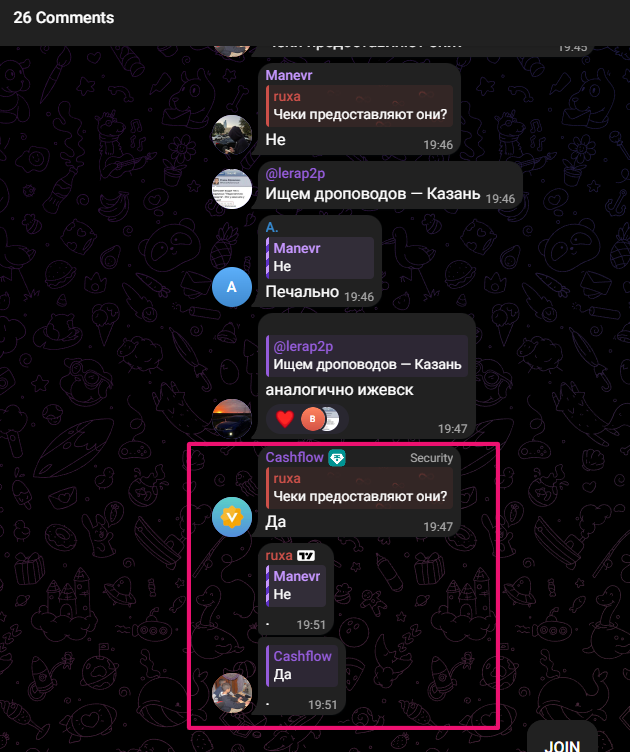Open the @lerap2p profile picture
The width and height of the screenshot is (630, 752).
(232, 189)
